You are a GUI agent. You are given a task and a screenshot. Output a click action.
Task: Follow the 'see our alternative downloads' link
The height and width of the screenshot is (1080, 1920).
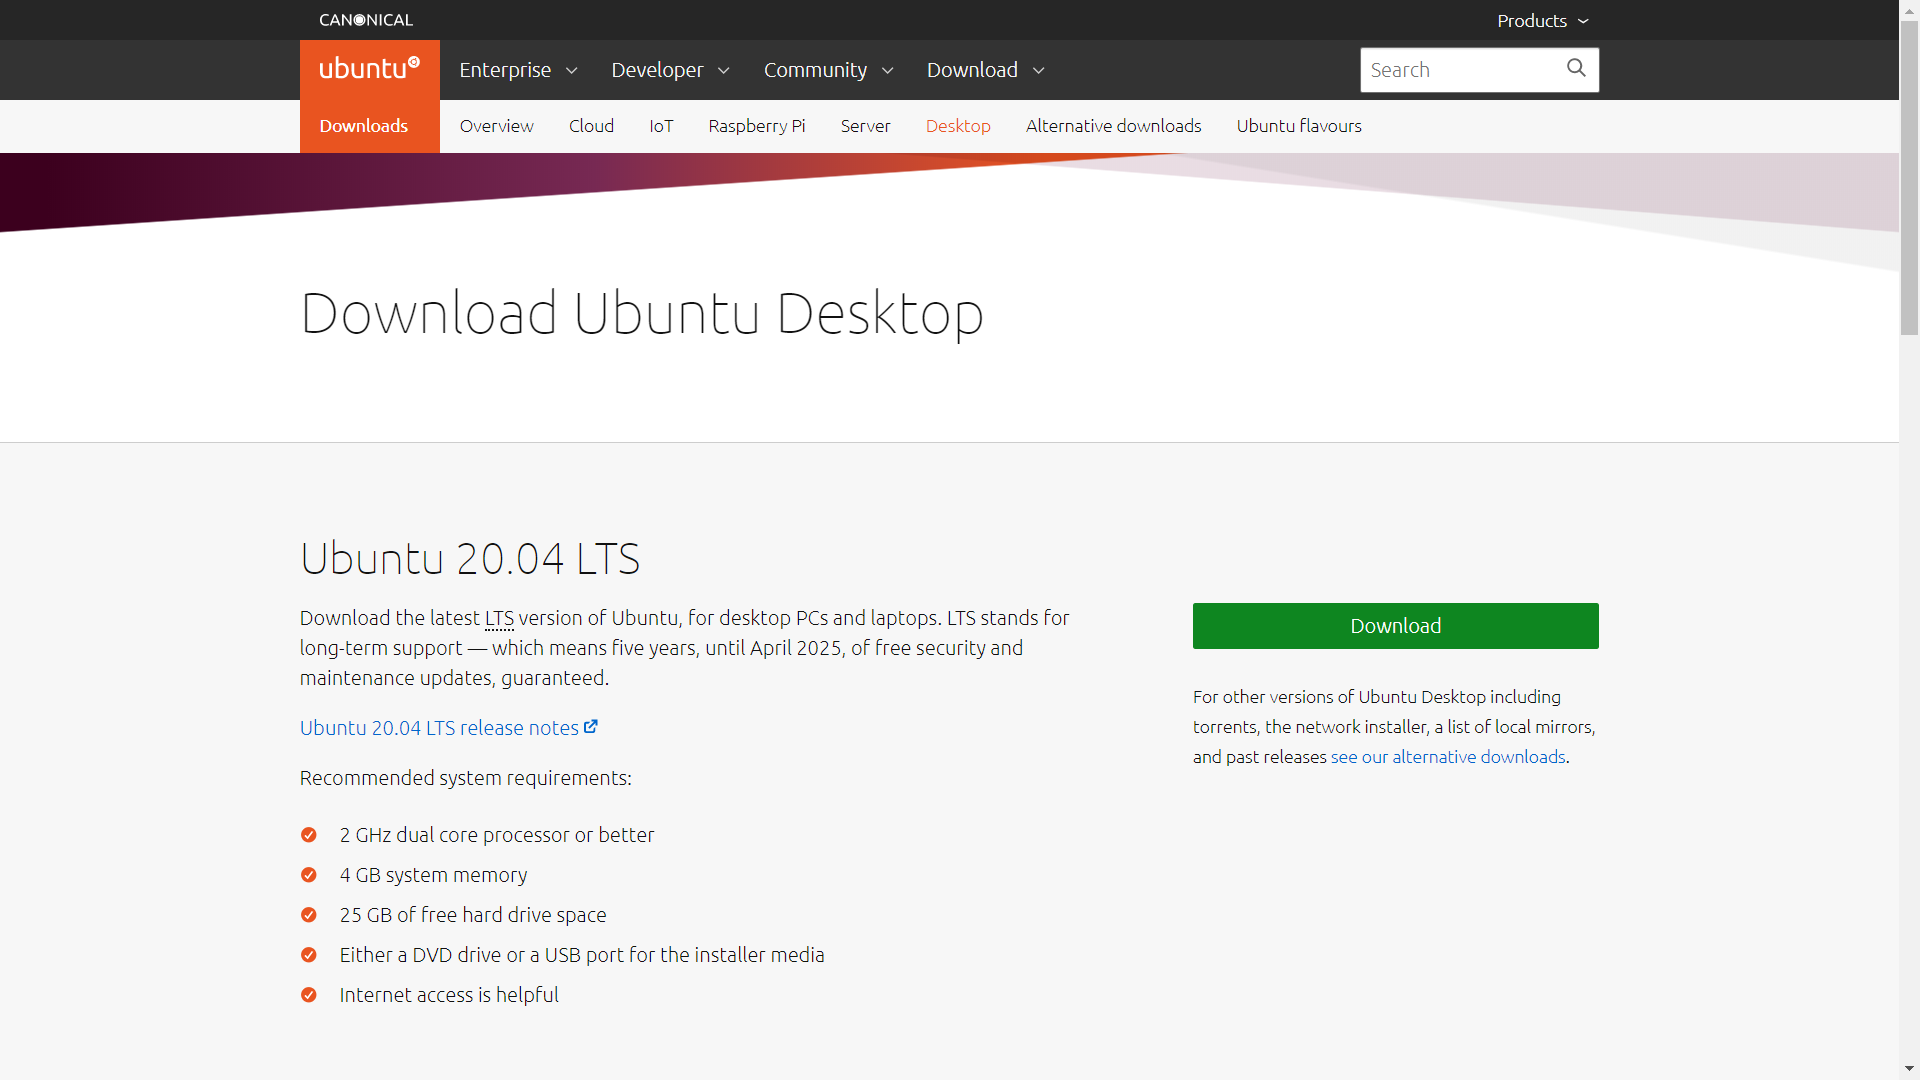coord(1447,757)
